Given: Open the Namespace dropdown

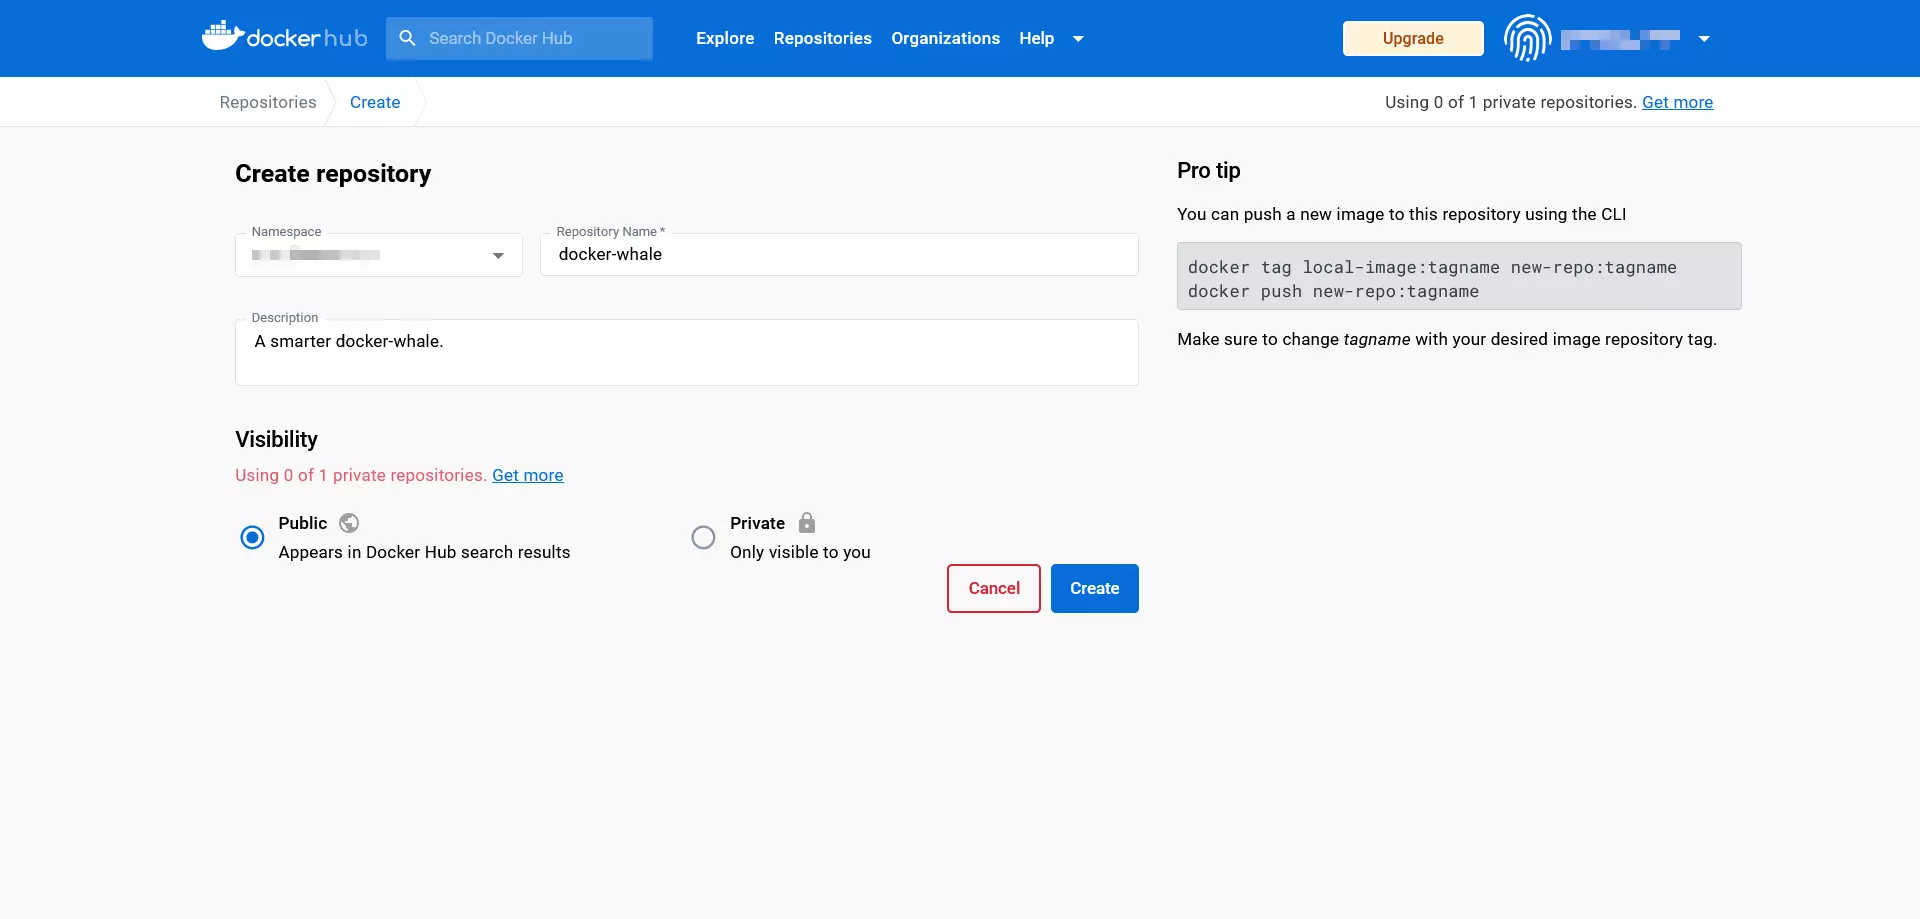Looking at the screenshot, I should [x=497, y=256].
